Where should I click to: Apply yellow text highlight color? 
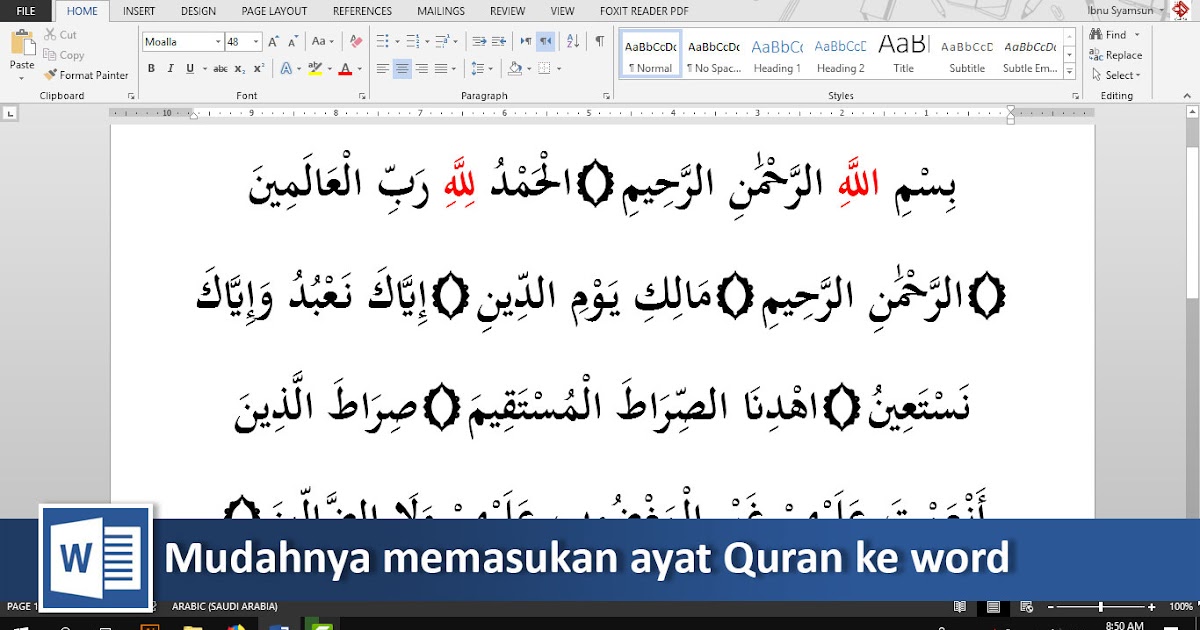(315, 69)
